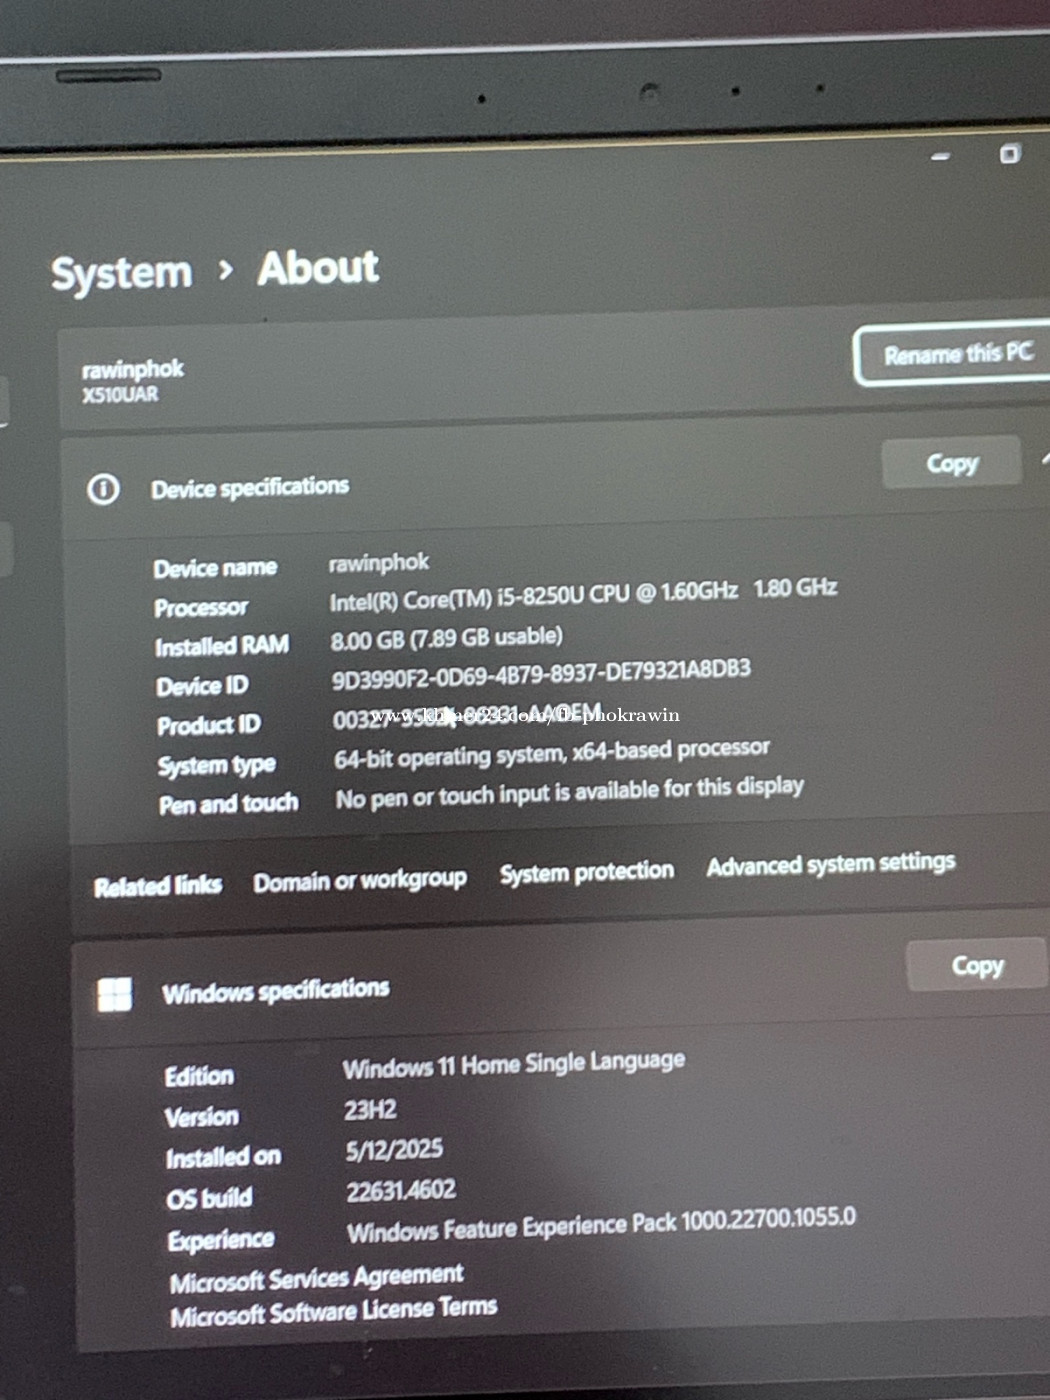This screenshot has width=1050, height=1400.
Task: Select the Windows Feature Experience Pack value
Action: (602, 1225)
